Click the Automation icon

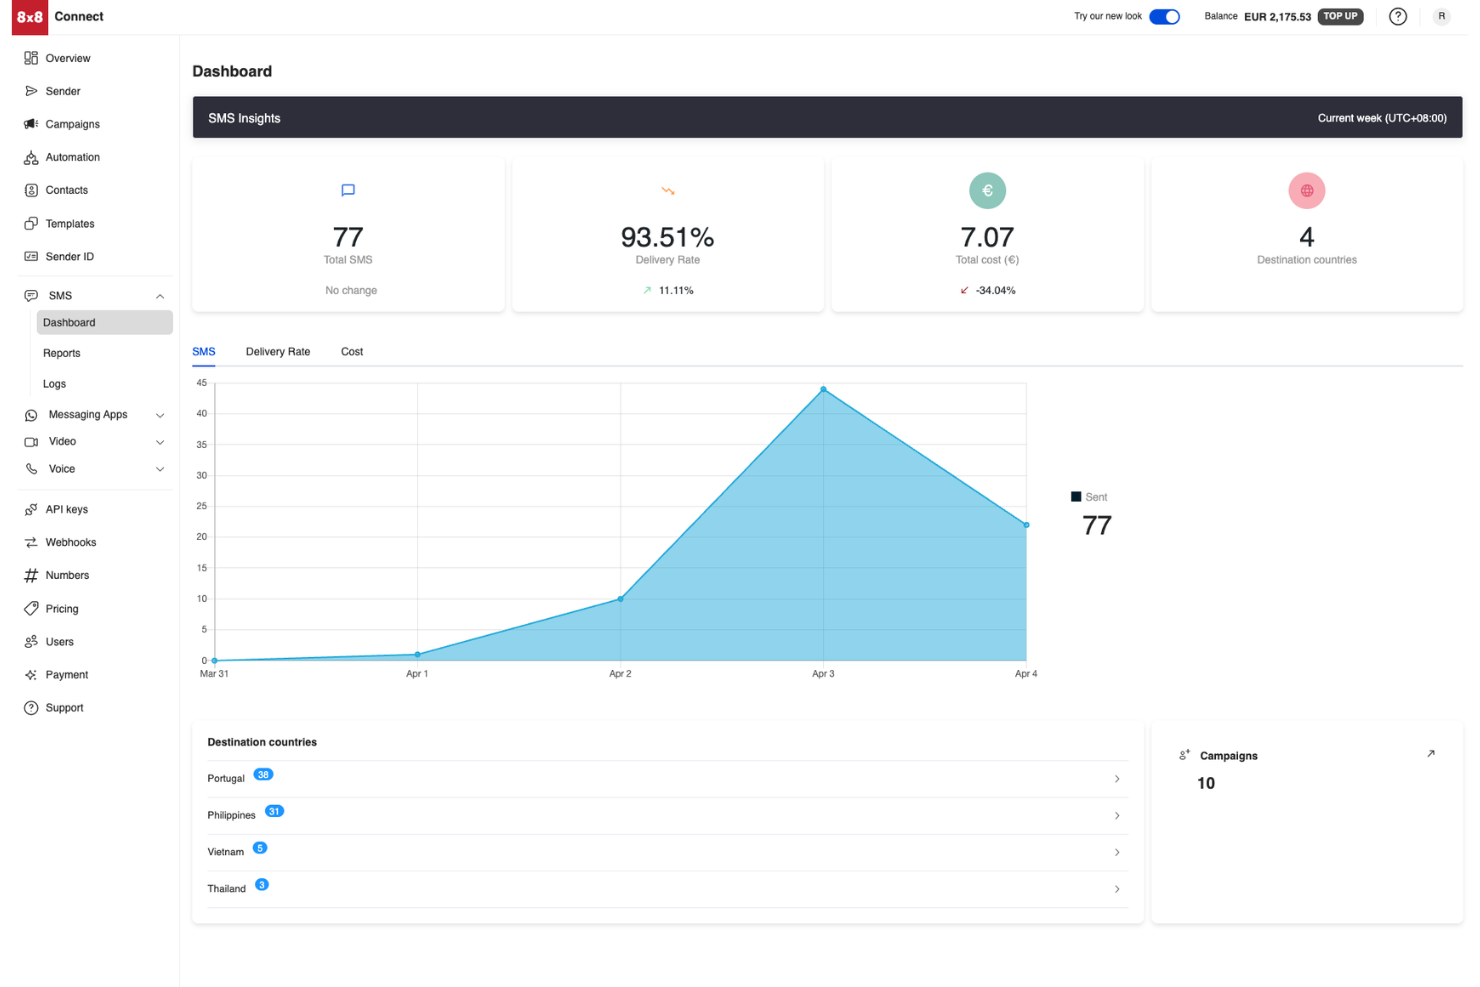click(x=31, y=157)
